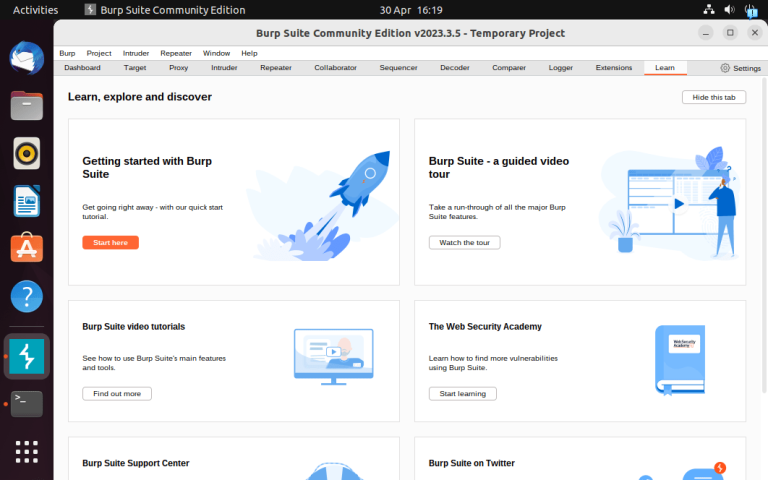Click The Web Security Academy heading

point(485,326)
